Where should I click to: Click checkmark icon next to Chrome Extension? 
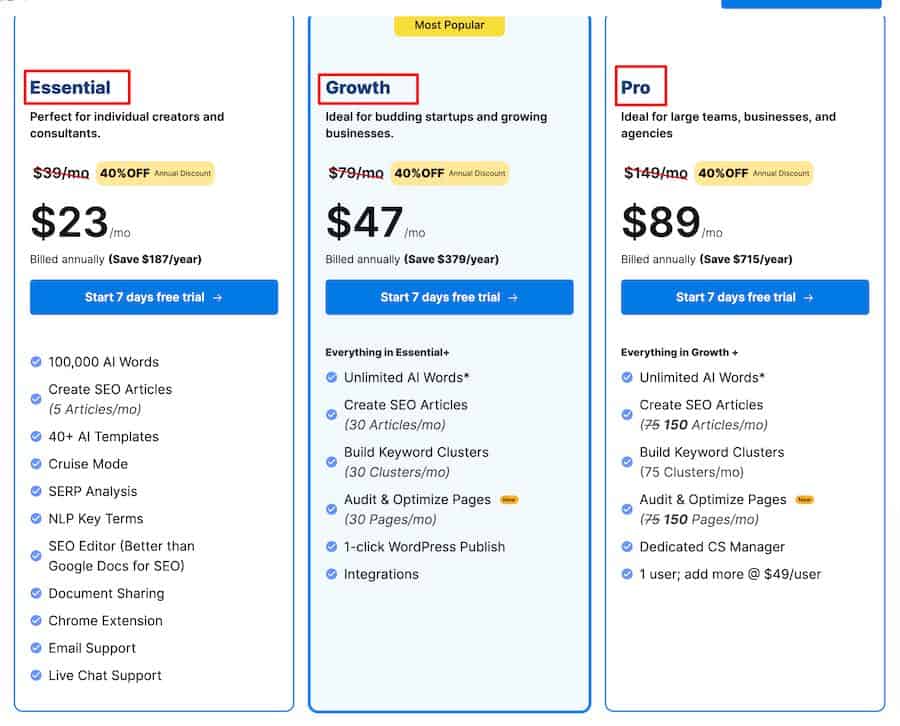pos(36,620)
